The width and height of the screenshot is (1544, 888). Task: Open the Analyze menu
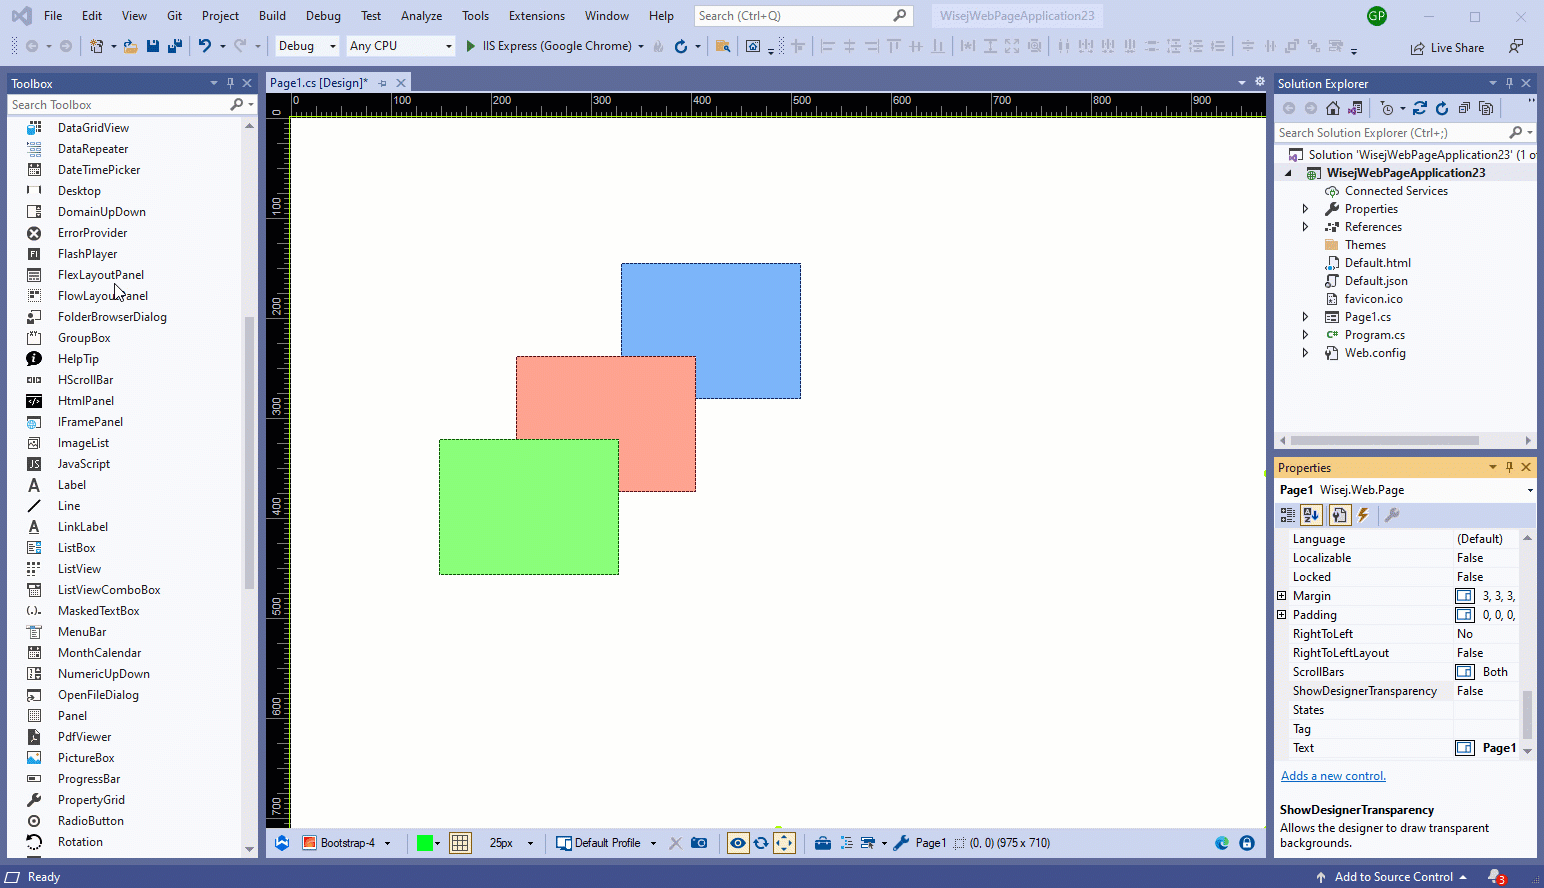click(x=421, y=16)
